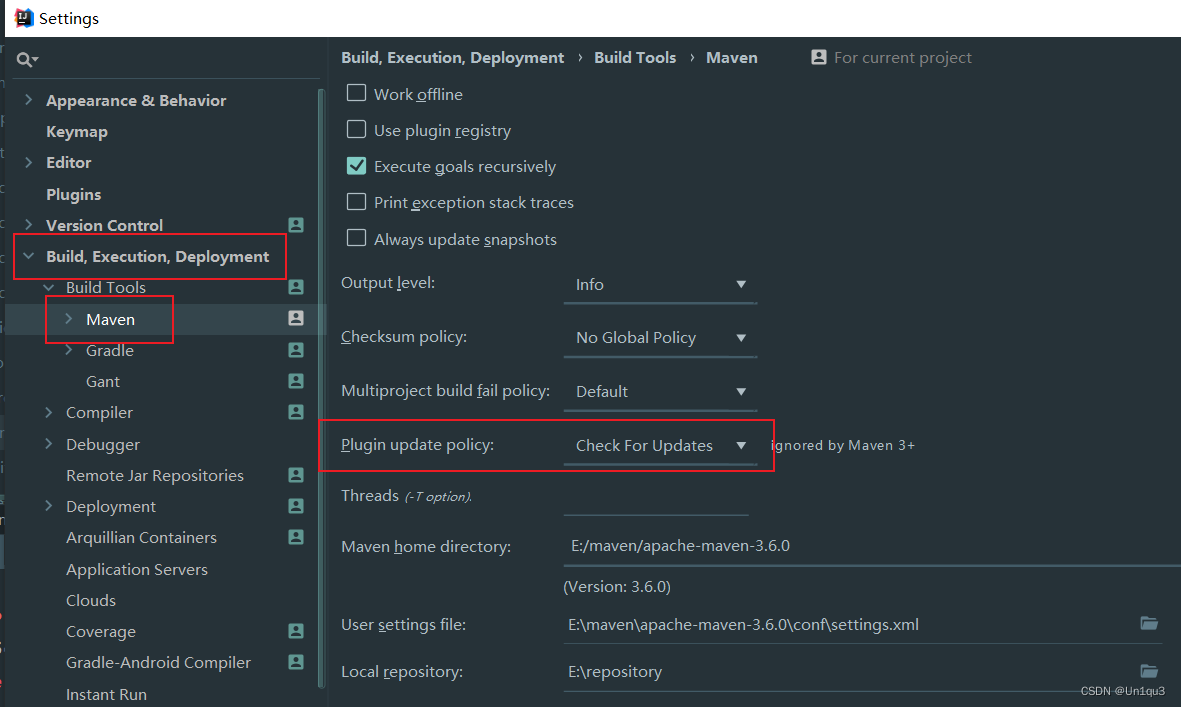Click the User settings file path field
Screen dimensions: 1181x707
(x=850, y=625)
